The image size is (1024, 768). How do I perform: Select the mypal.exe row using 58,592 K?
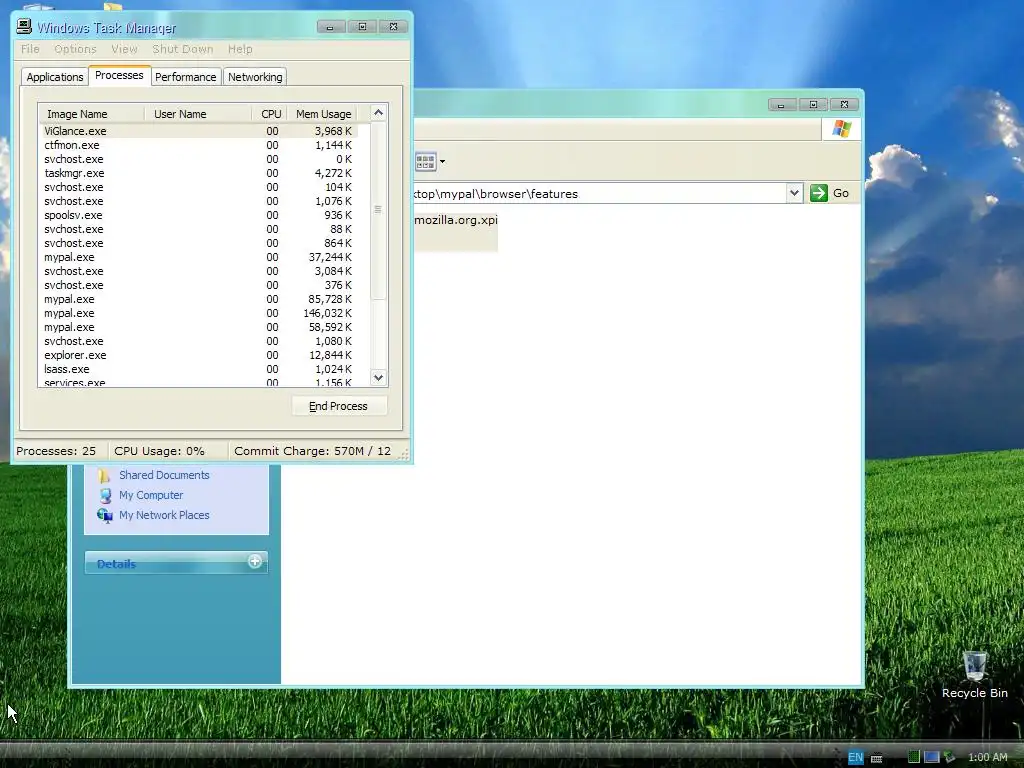click(199, 327)
